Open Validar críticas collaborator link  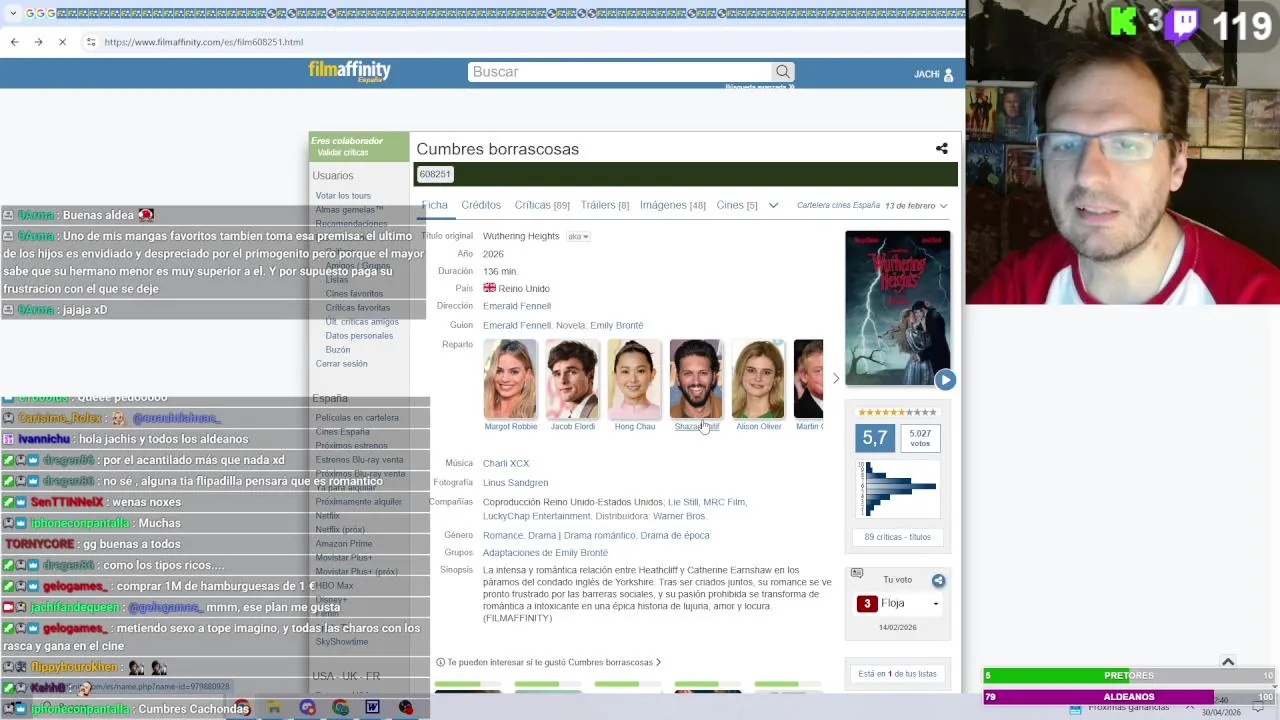click(343, 153)
